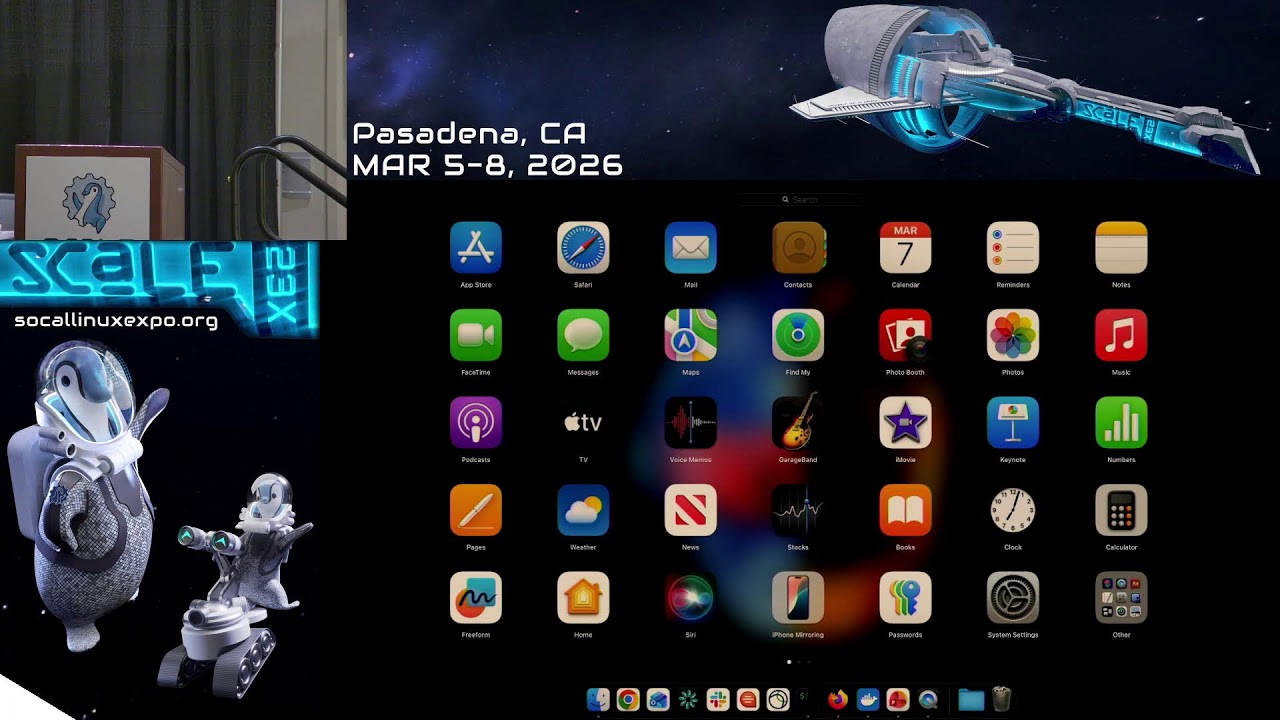
Task: Open the Home app
Action: 583,598
